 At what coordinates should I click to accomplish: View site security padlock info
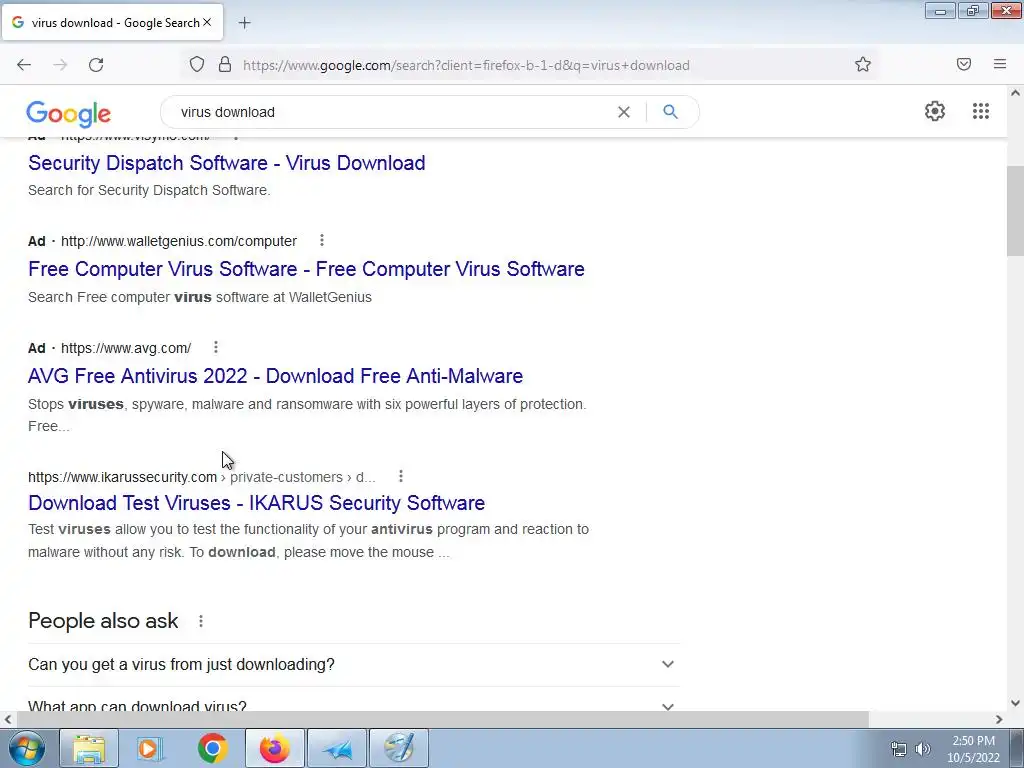tap(225, 64)
